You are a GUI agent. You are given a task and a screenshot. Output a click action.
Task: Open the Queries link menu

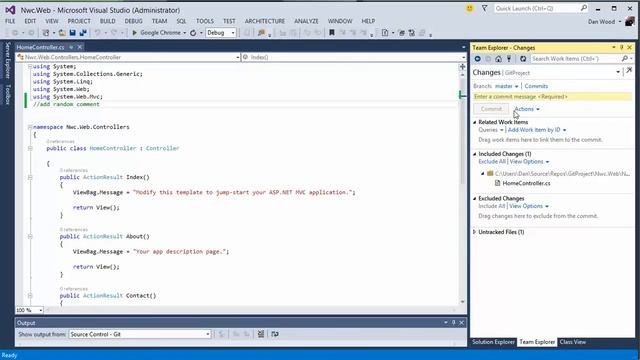point(491,130)
